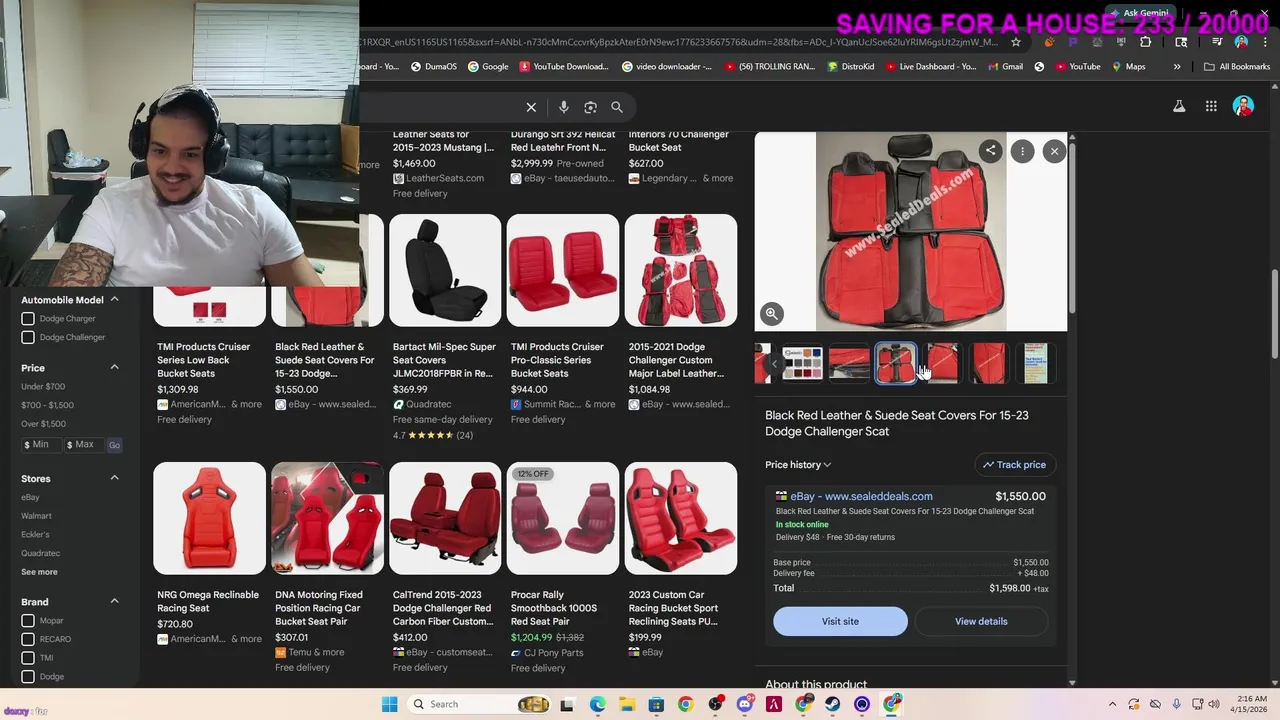This screenshot has height=720, width=1280.
Task: Start voice search with microphone icon
Action: (x=564, y=107)
